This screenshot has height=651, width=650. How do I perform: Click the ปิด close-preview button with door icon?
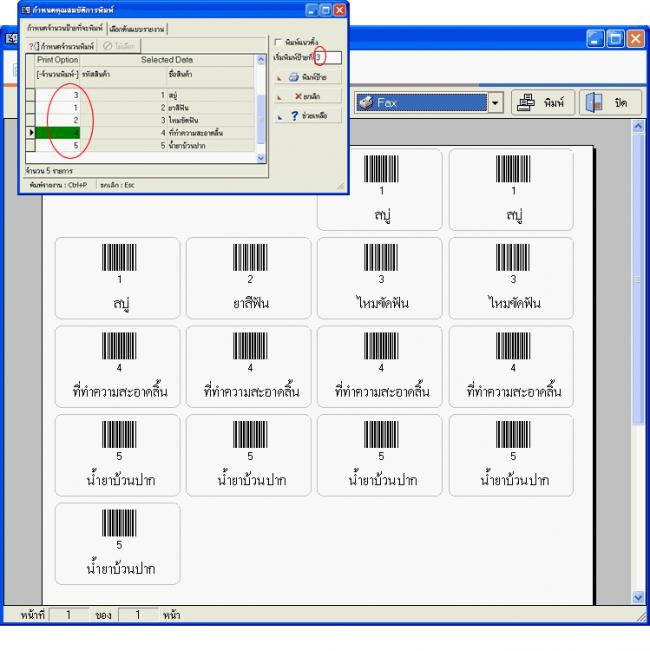(610, 103)
